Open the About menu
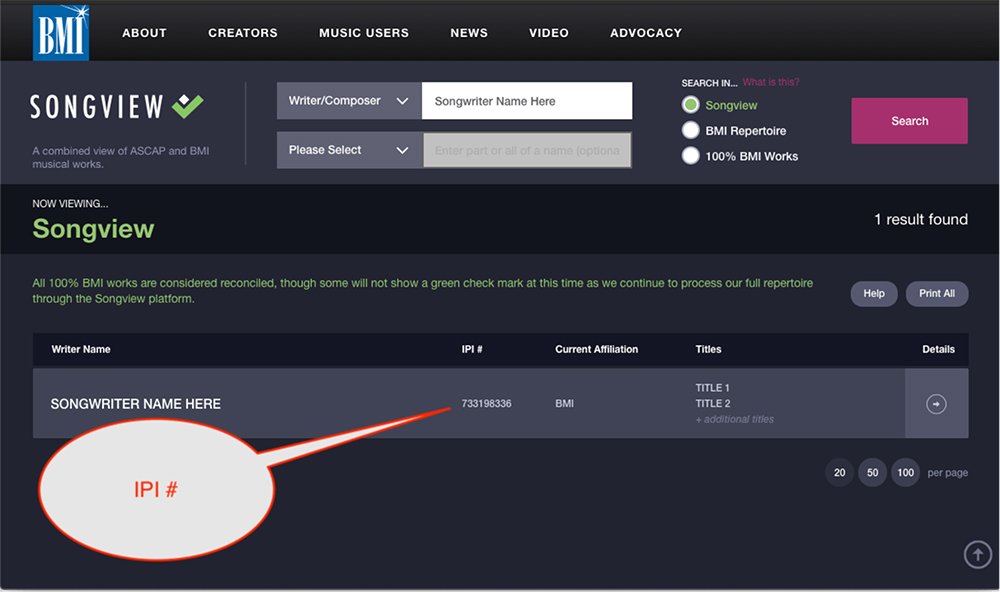 (144, 33)
